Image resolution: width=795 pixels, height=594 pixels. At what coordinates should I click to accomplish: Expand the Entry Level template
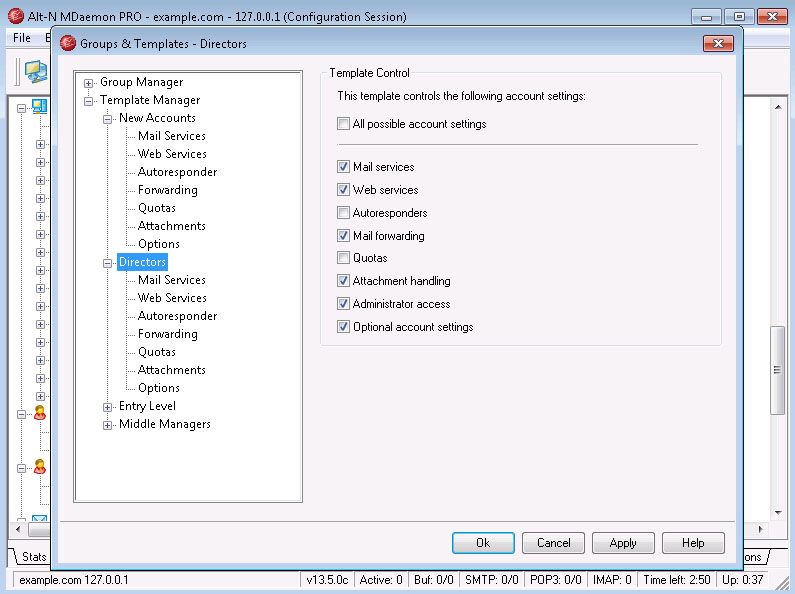point(107,407)
